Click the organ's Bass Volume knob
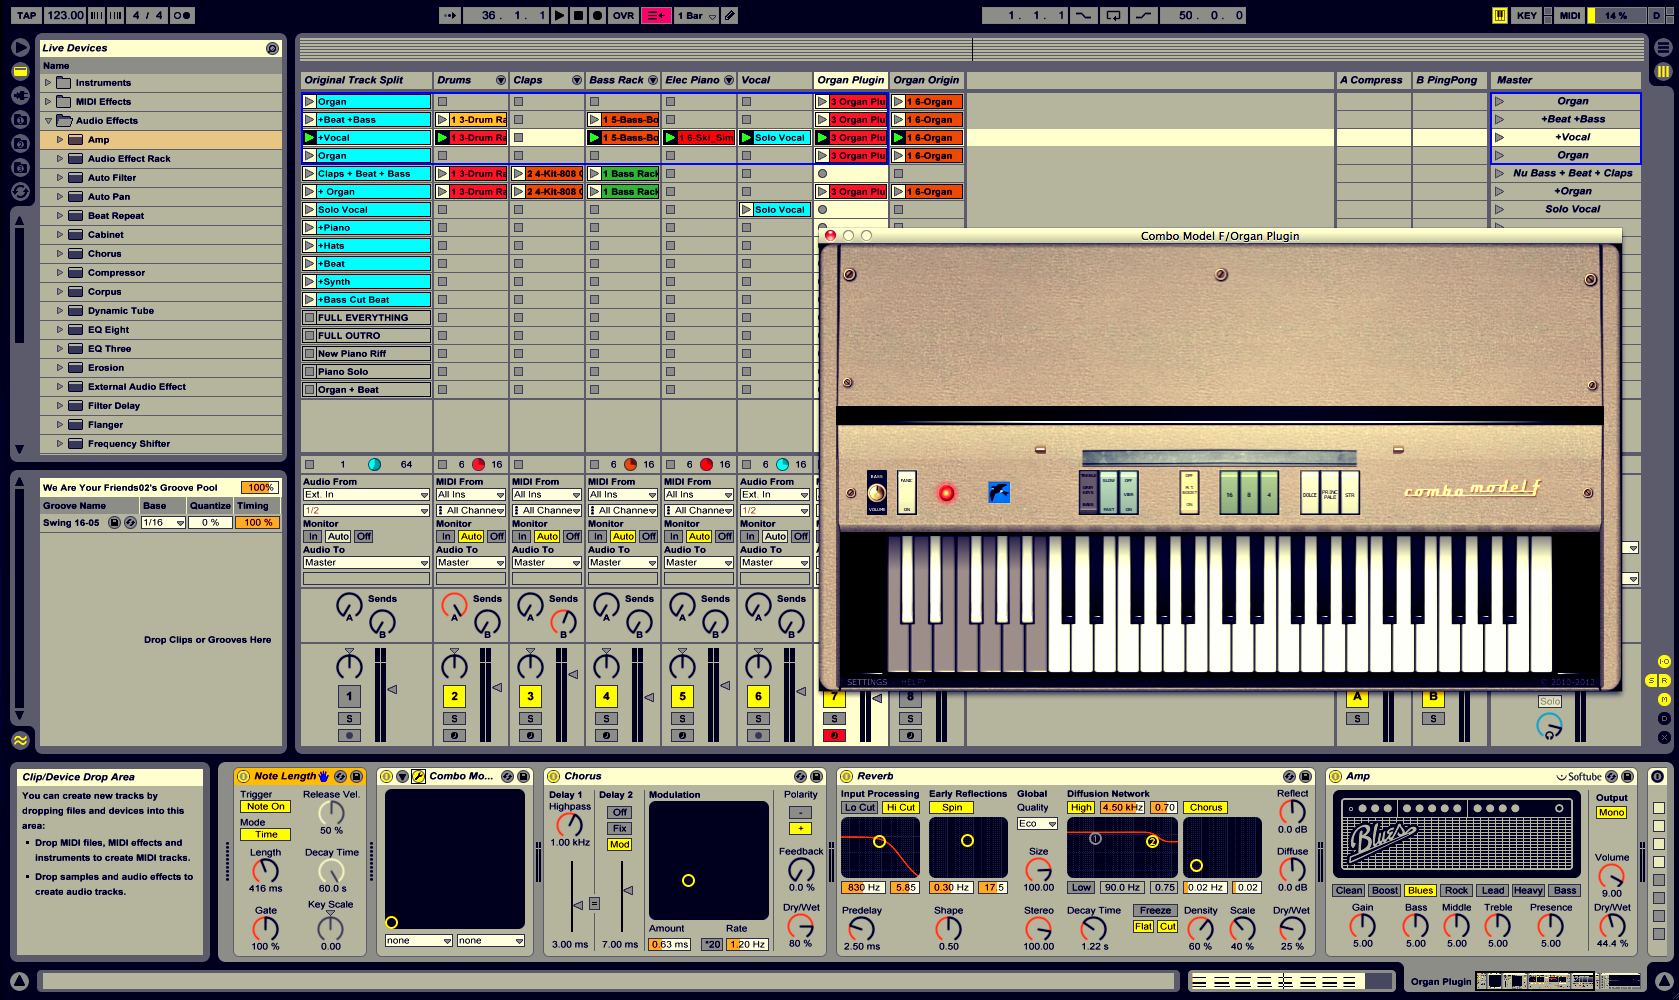Image resolution: width=1679 pixels, height=1000 pixels. point(876,493)
